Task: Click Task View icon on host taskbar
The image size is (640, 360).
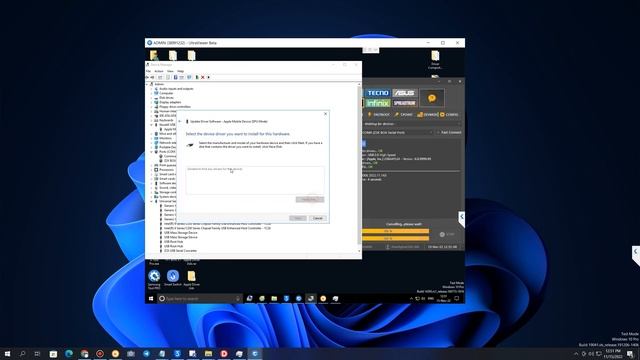Action: (38, 353)
